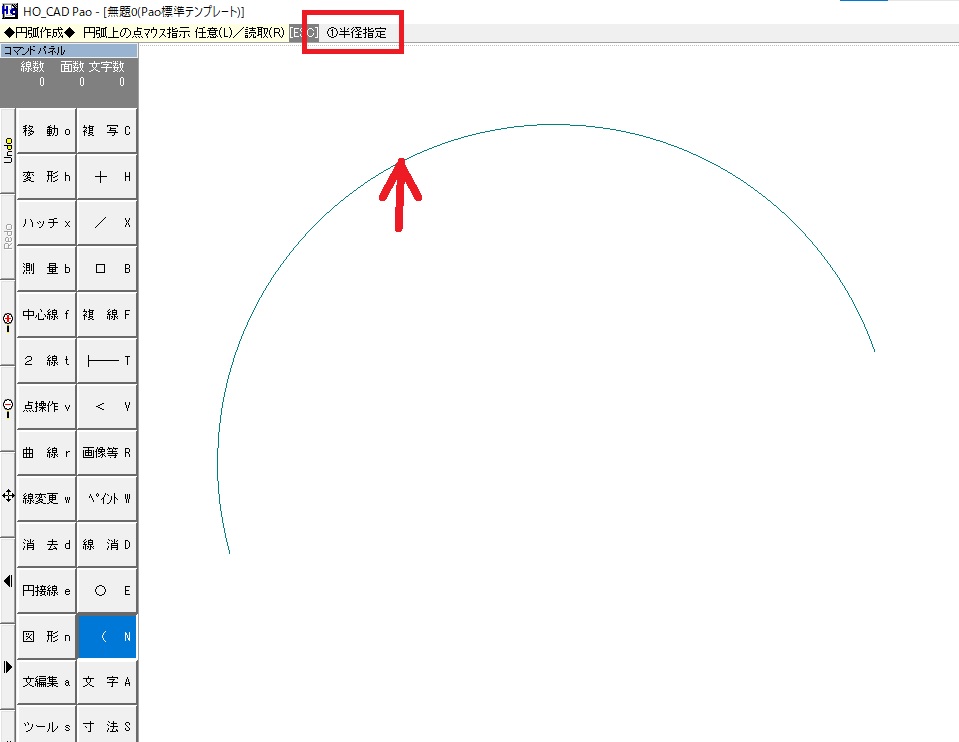Viewport: 959px width, 742px height.
Task: Click the right-pointing triangle icon
Action: coord(8,667)
